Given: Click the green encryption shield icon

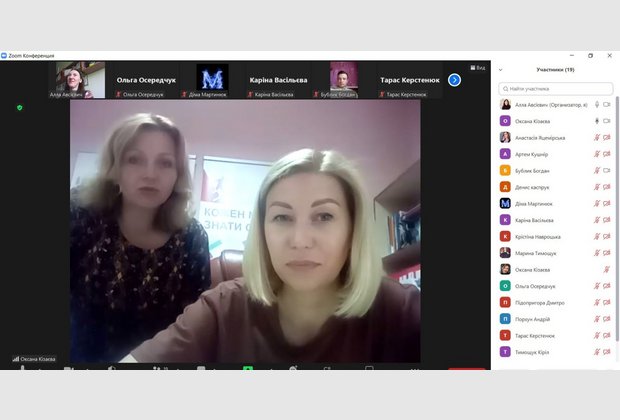Looking at the screenshot, I should tap(20, 108).
